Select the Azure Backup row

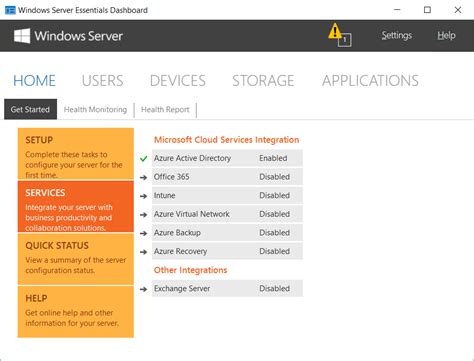point(227,233)
